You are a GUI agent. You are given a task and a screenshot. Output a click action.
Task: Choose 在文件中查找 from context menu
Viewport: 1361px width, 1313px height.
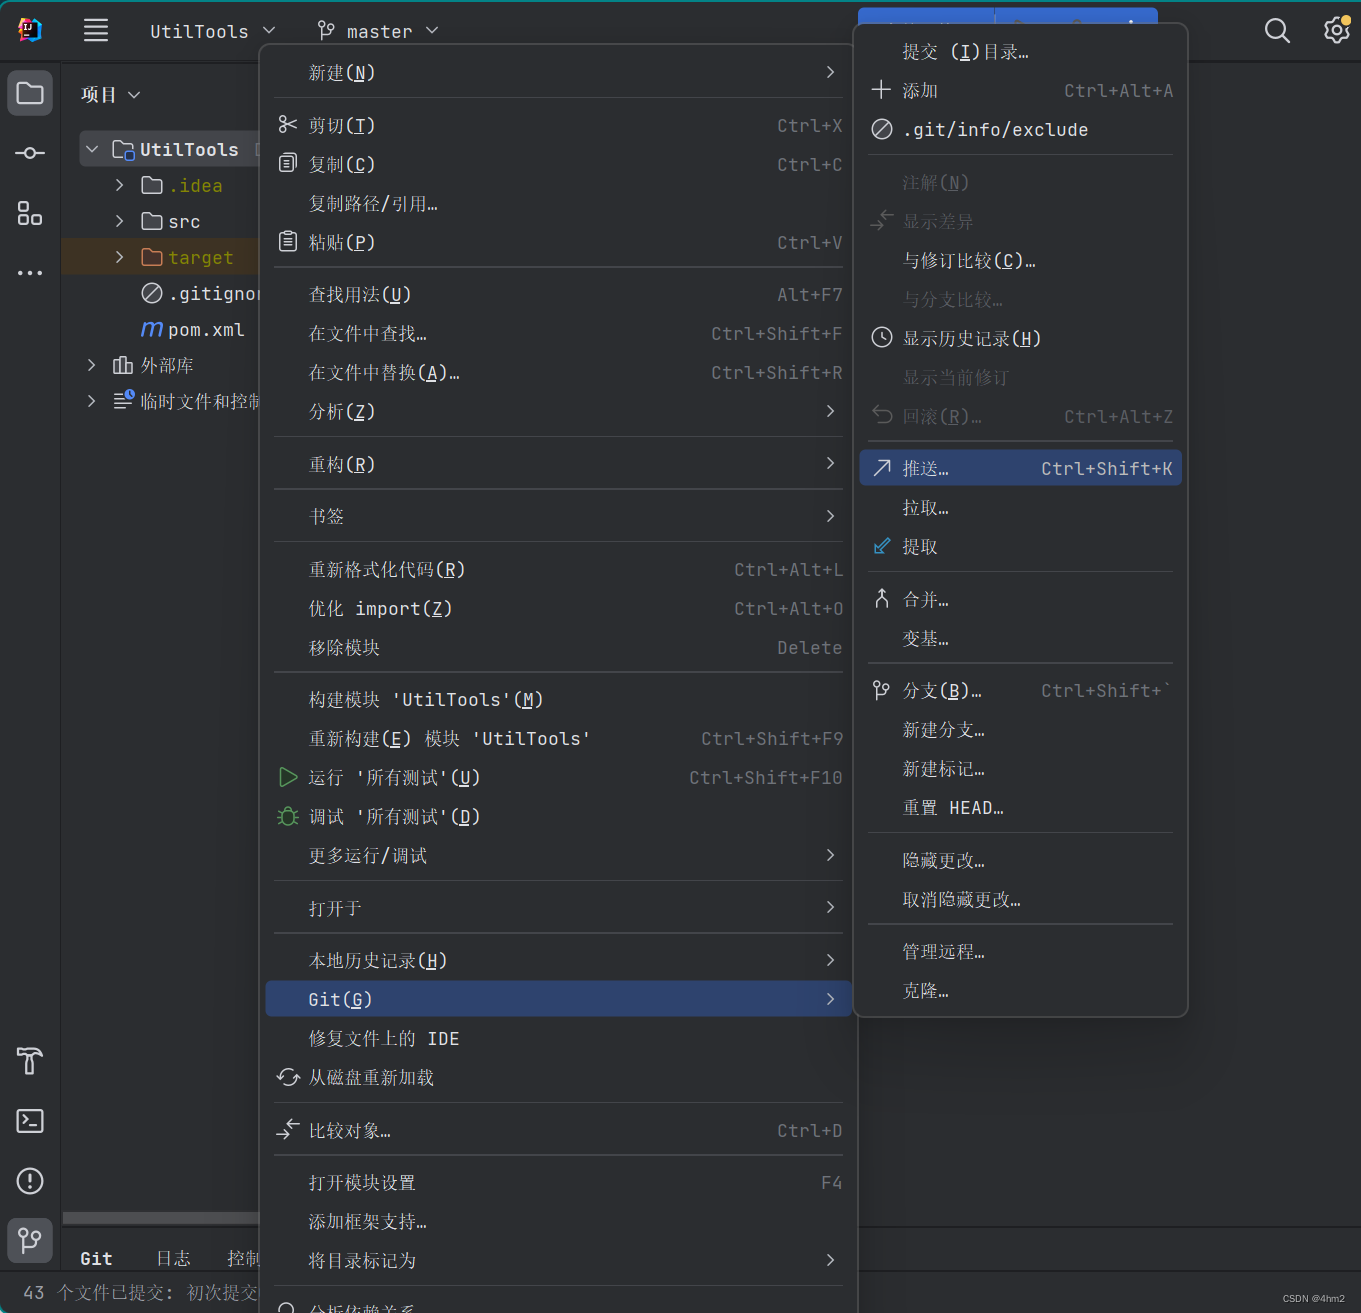pyautogui.click(x=558, y=333)
